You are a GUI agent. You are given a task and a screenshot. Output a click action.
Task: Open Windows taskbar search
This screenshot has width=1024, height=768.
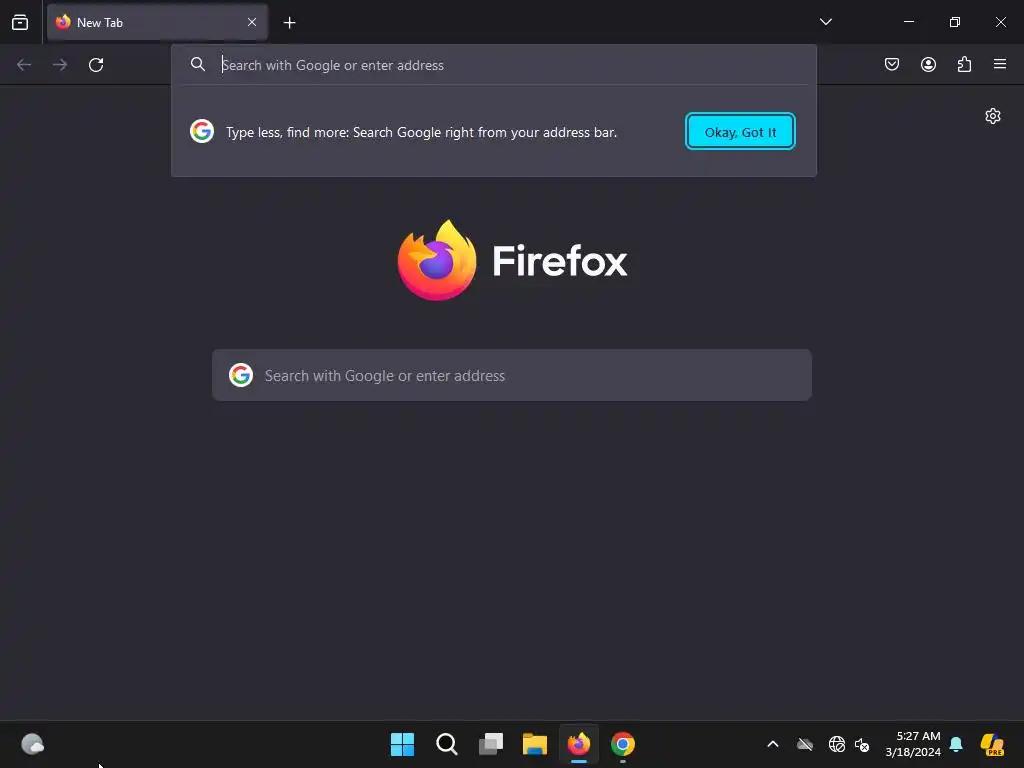click(447, 744)
